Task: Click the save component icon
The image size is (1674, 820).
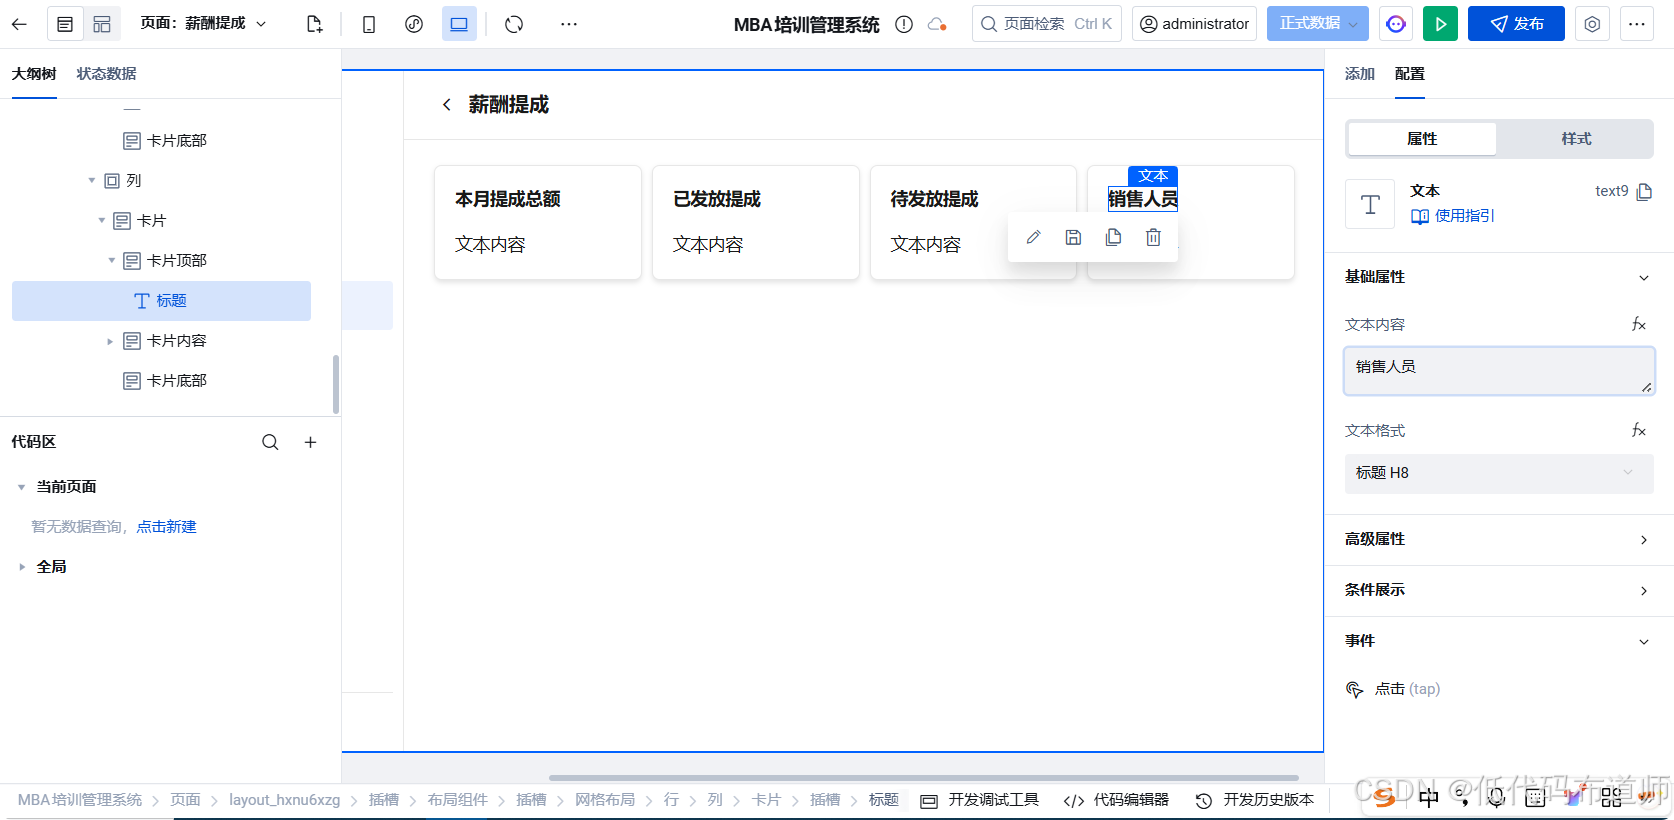Action: [x=1073, y=237]
